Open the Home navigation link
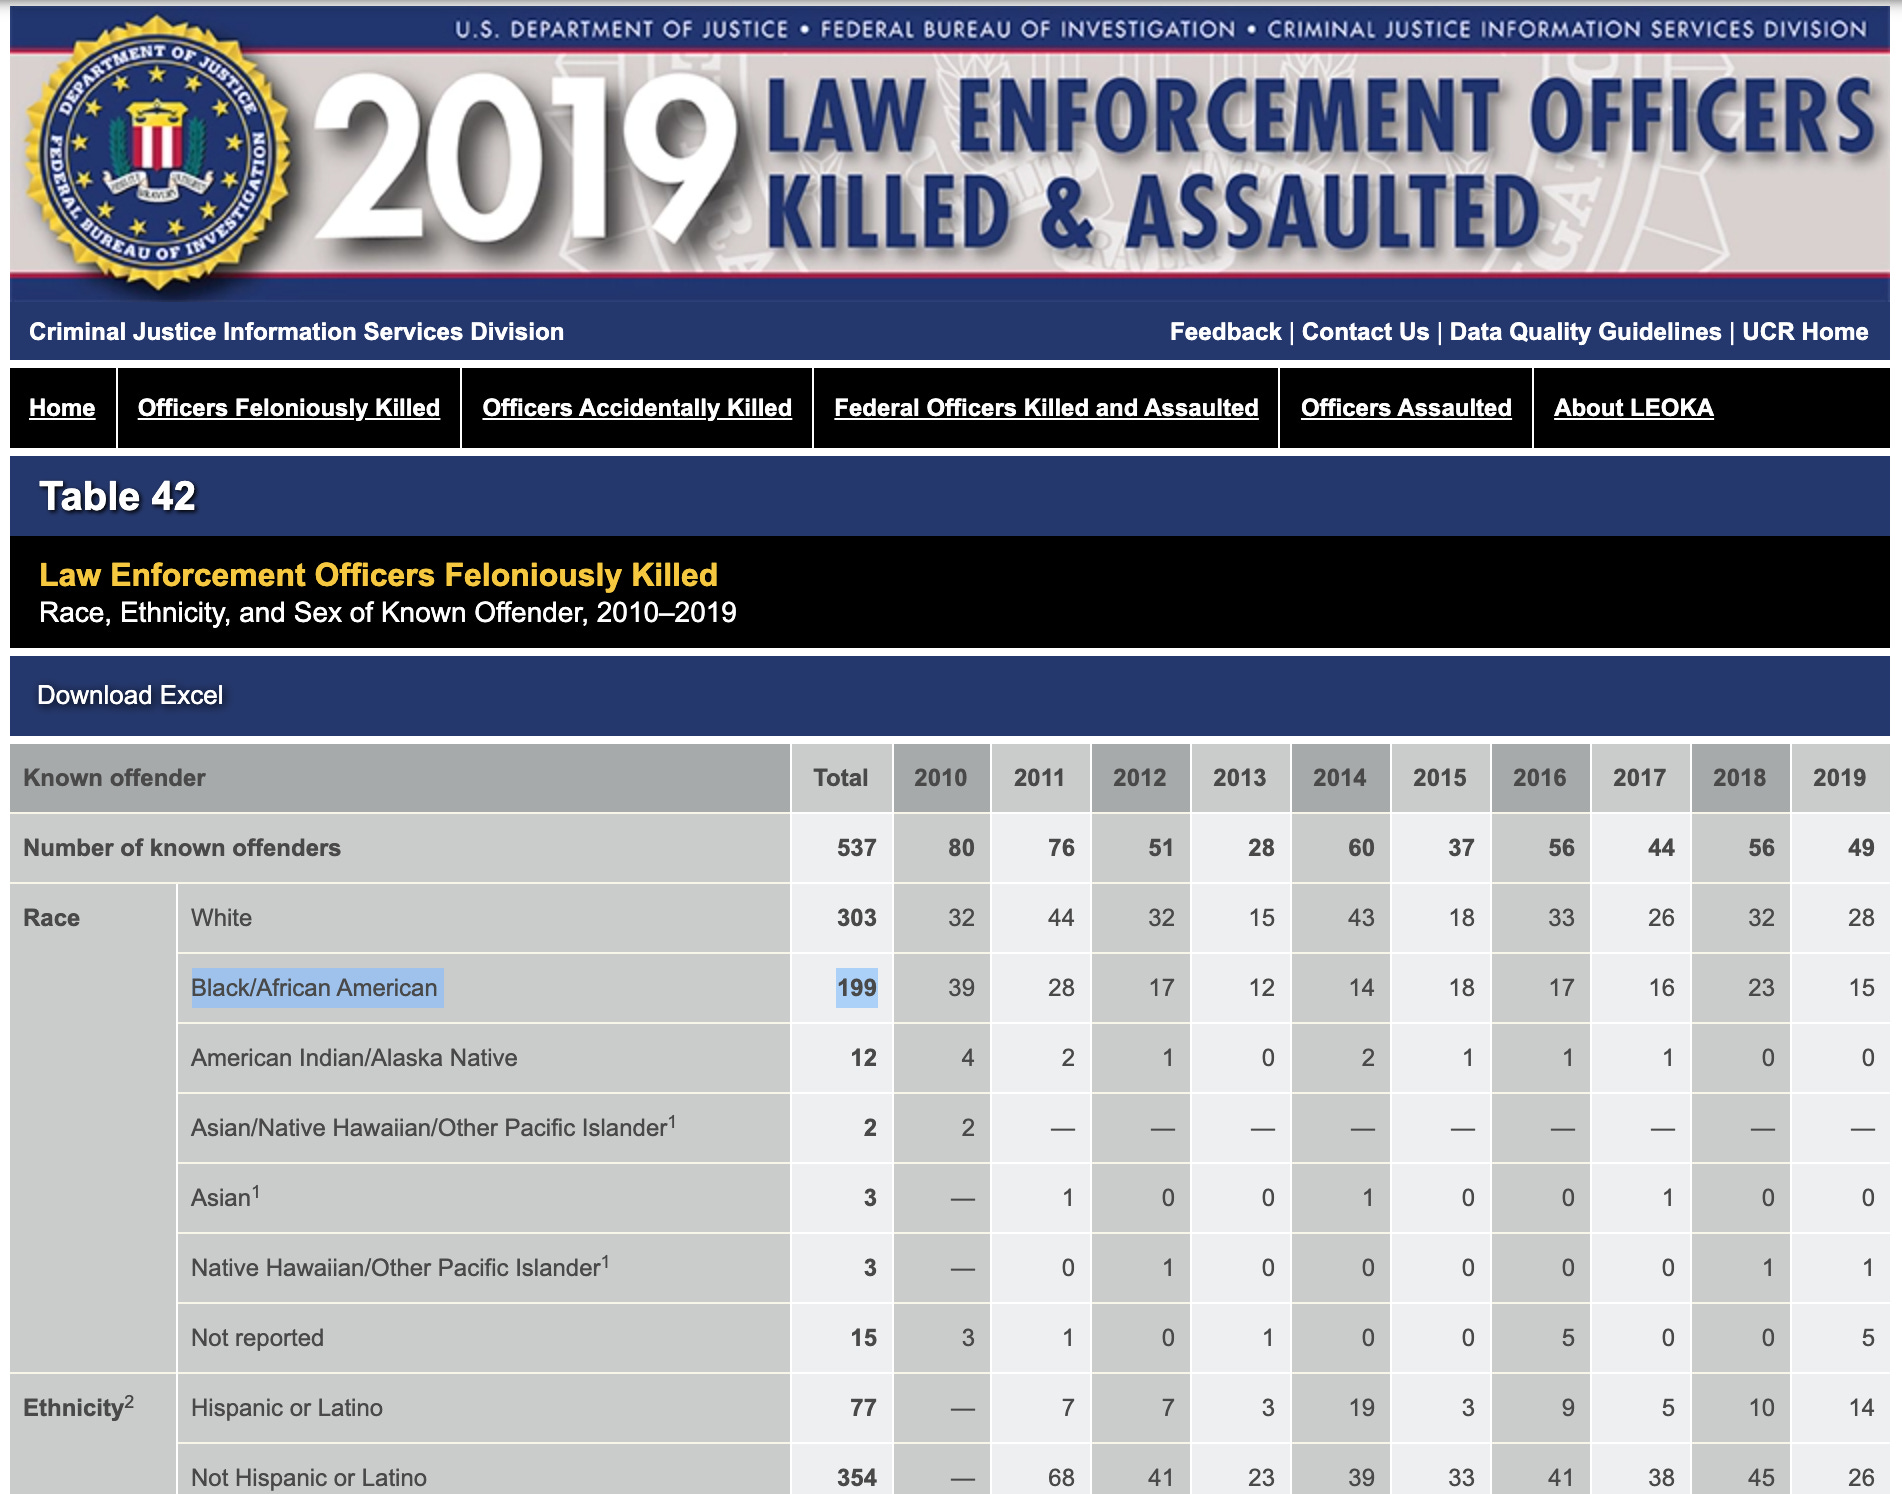This screenshot has width=1902, height=1494. tap(62, 408)
